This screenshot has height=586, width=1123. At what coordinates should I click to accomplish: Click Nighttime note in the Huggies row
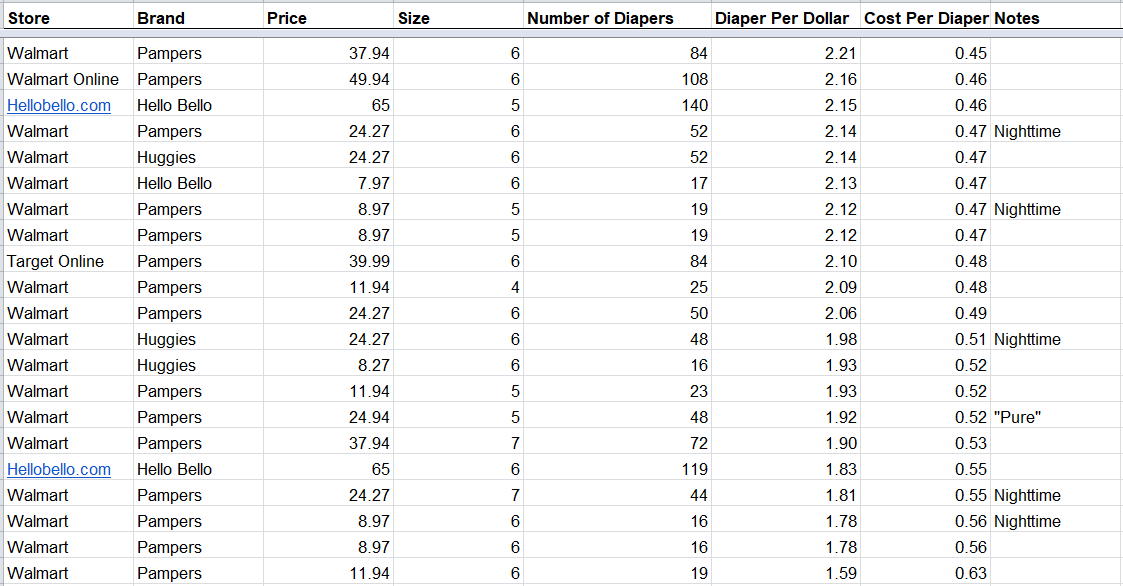[1027, 339]
